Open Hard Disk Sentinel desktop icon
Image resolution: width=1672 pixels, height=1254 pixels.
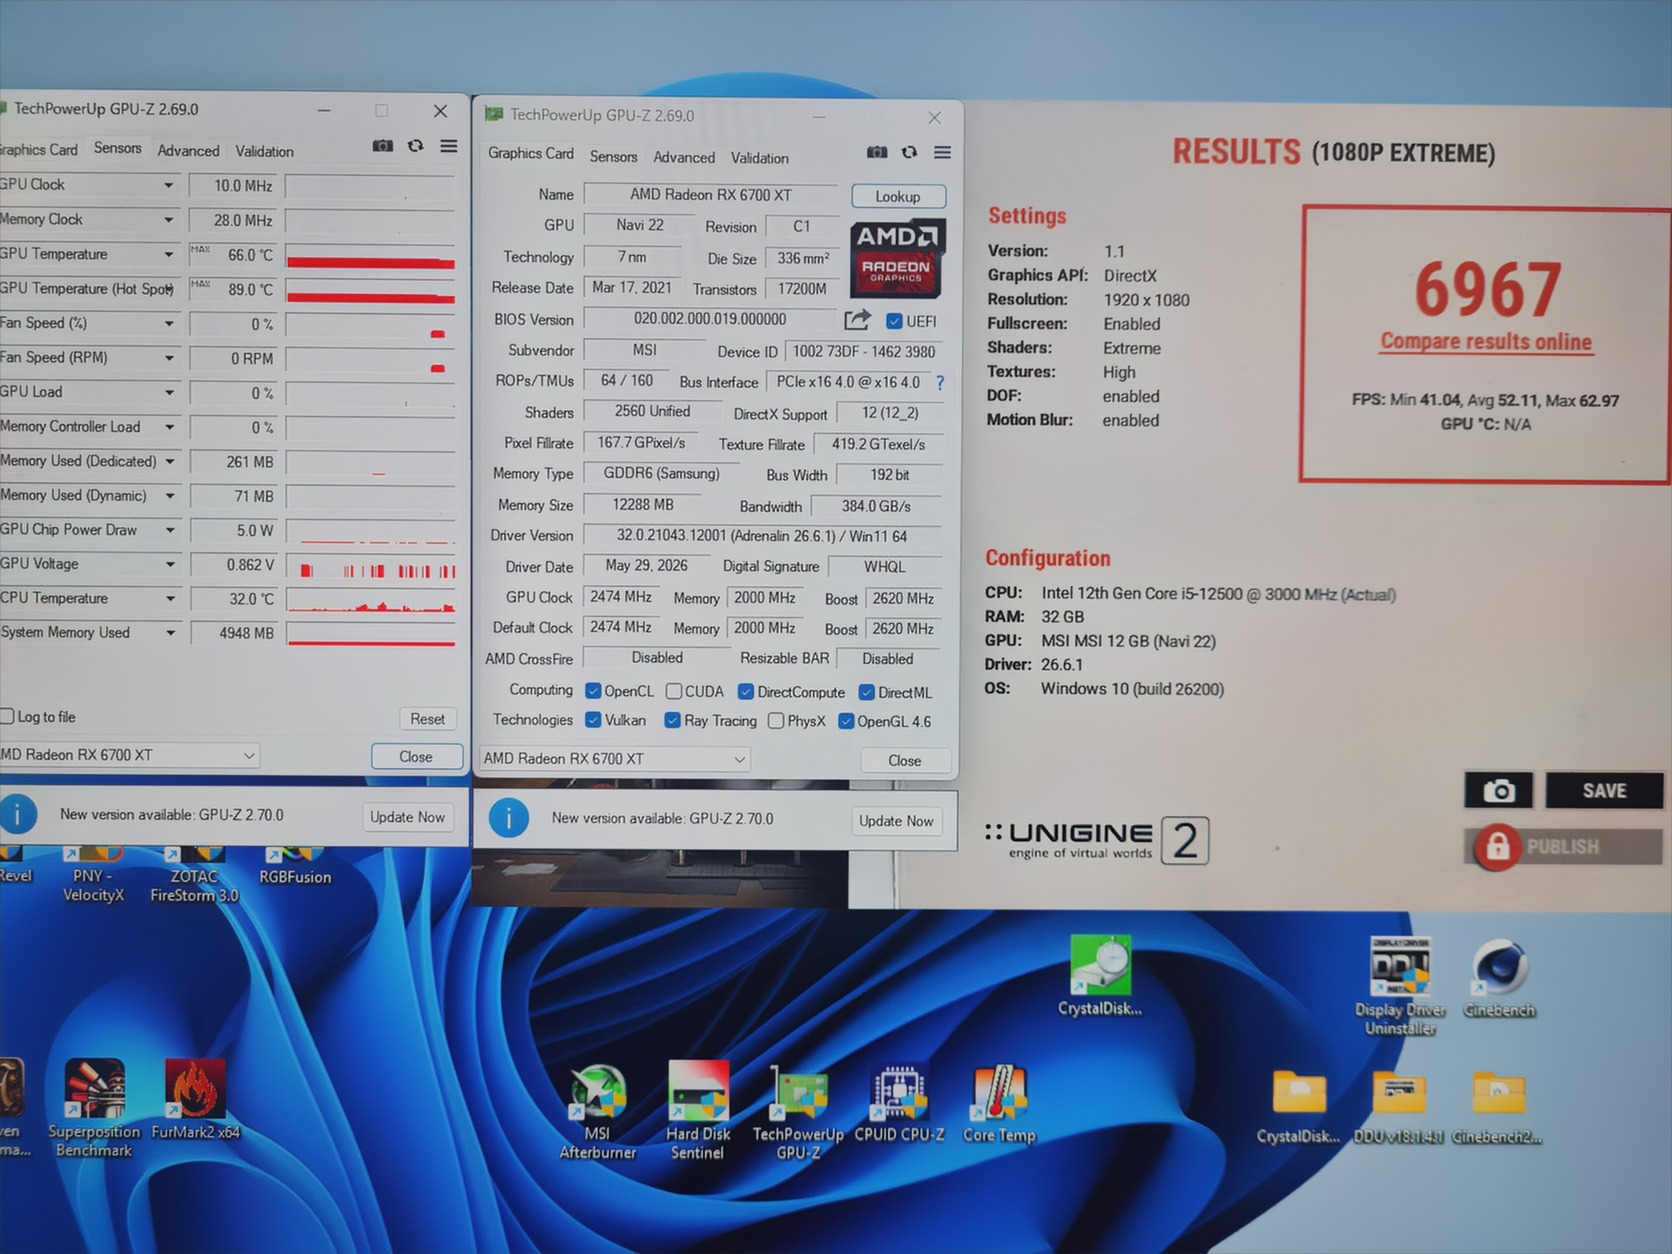pos(698,1110)
